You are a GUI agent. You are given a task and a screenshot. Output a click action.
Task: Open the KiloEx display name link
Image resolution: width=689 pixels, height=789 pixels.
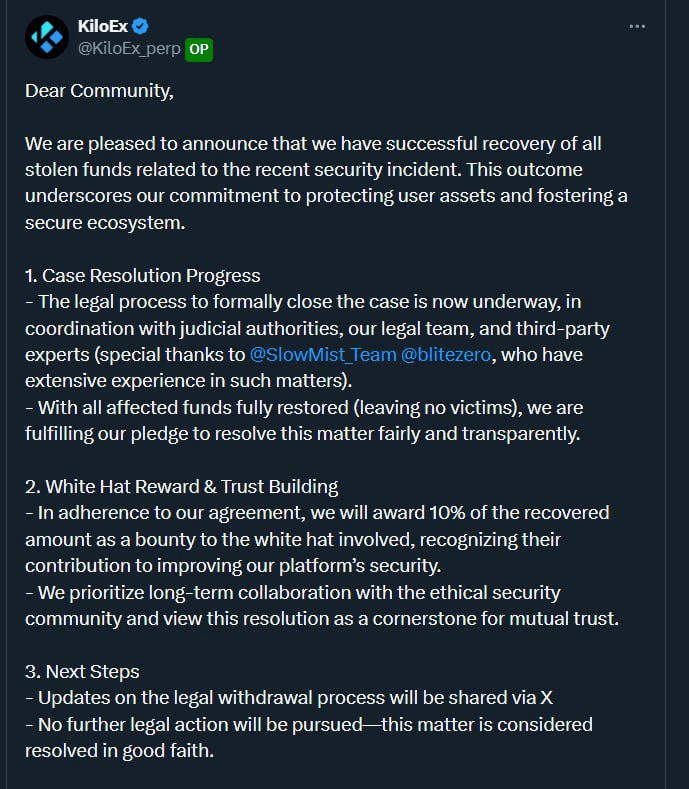[103, 26]
